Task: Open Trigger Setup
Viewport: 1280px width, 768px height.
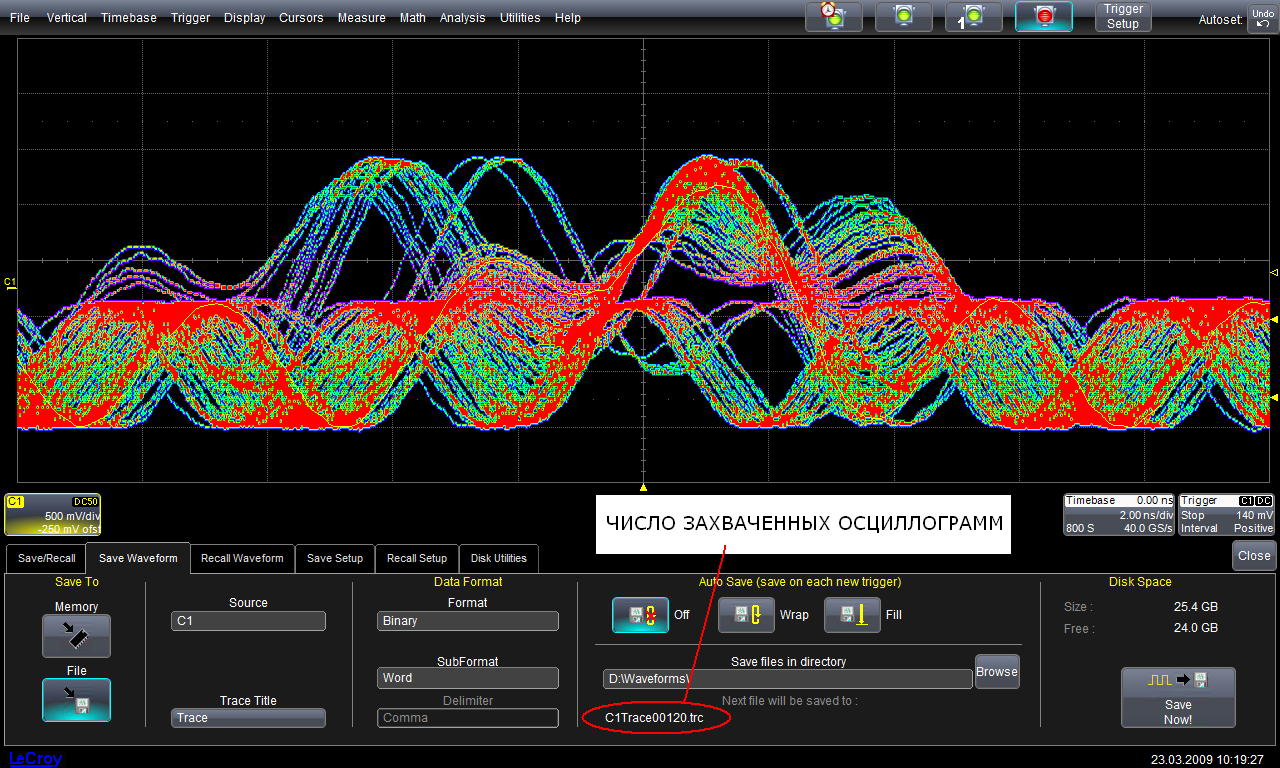Action: click(x=1122, y=17)
